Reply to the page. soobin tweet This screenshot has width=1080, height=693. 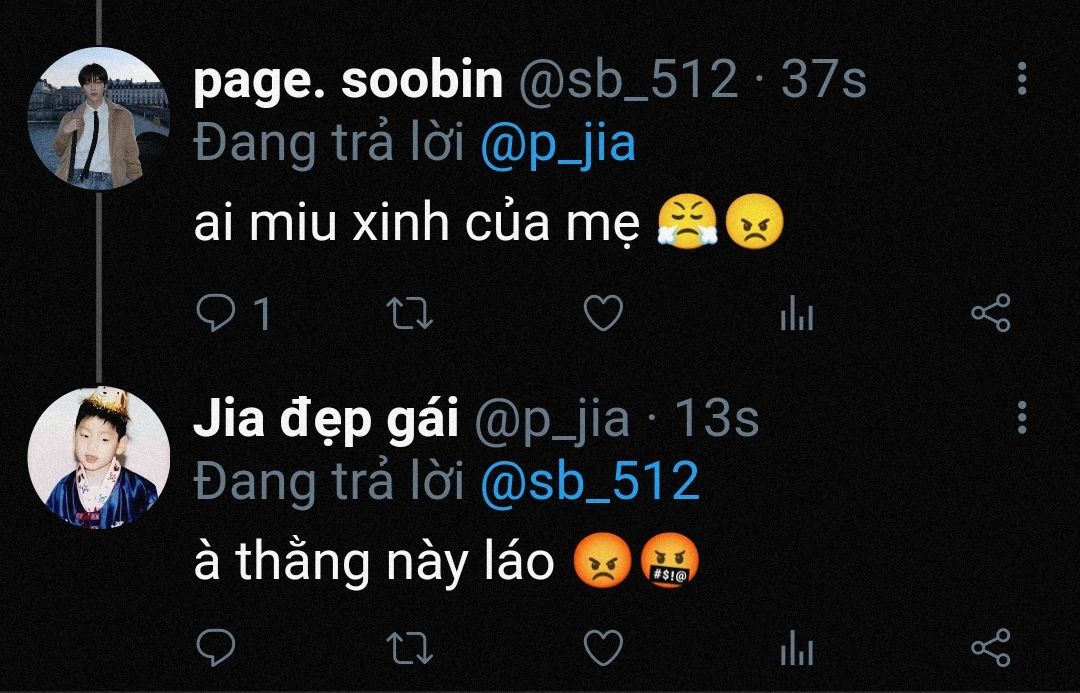point(216,313)
